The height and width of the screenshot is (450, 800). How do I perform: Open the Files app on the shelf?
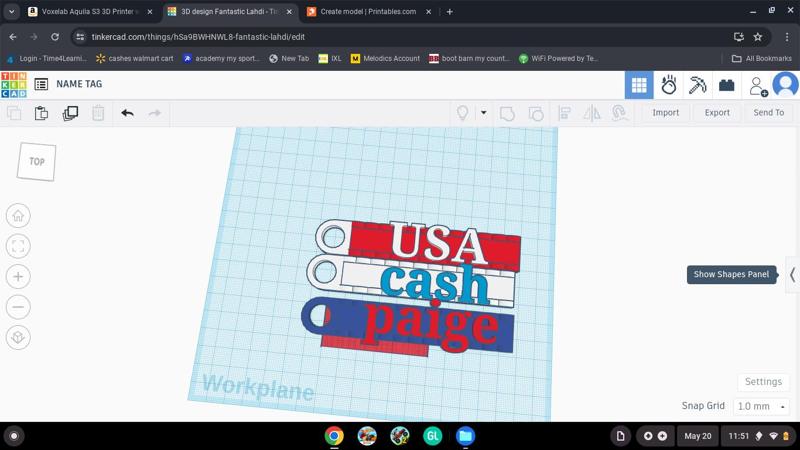point(465,436)
